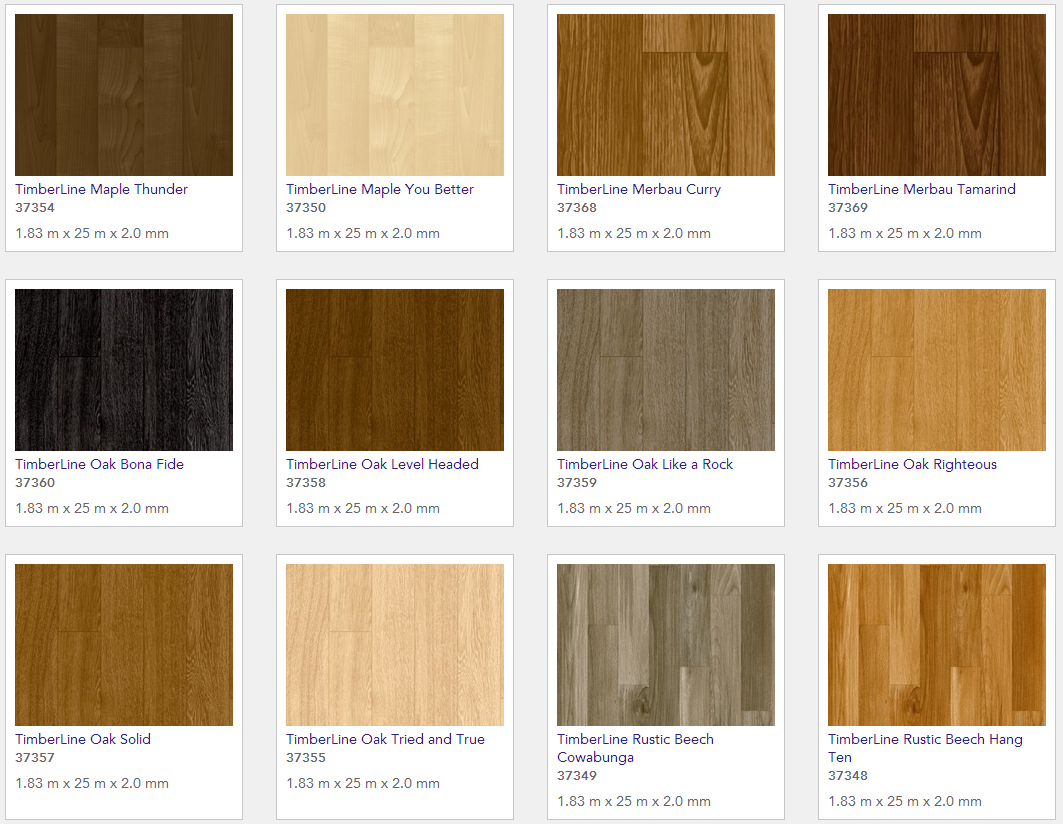
Task: Visit the TimberLine Oak Tried and True link
Action: (385, 739)
